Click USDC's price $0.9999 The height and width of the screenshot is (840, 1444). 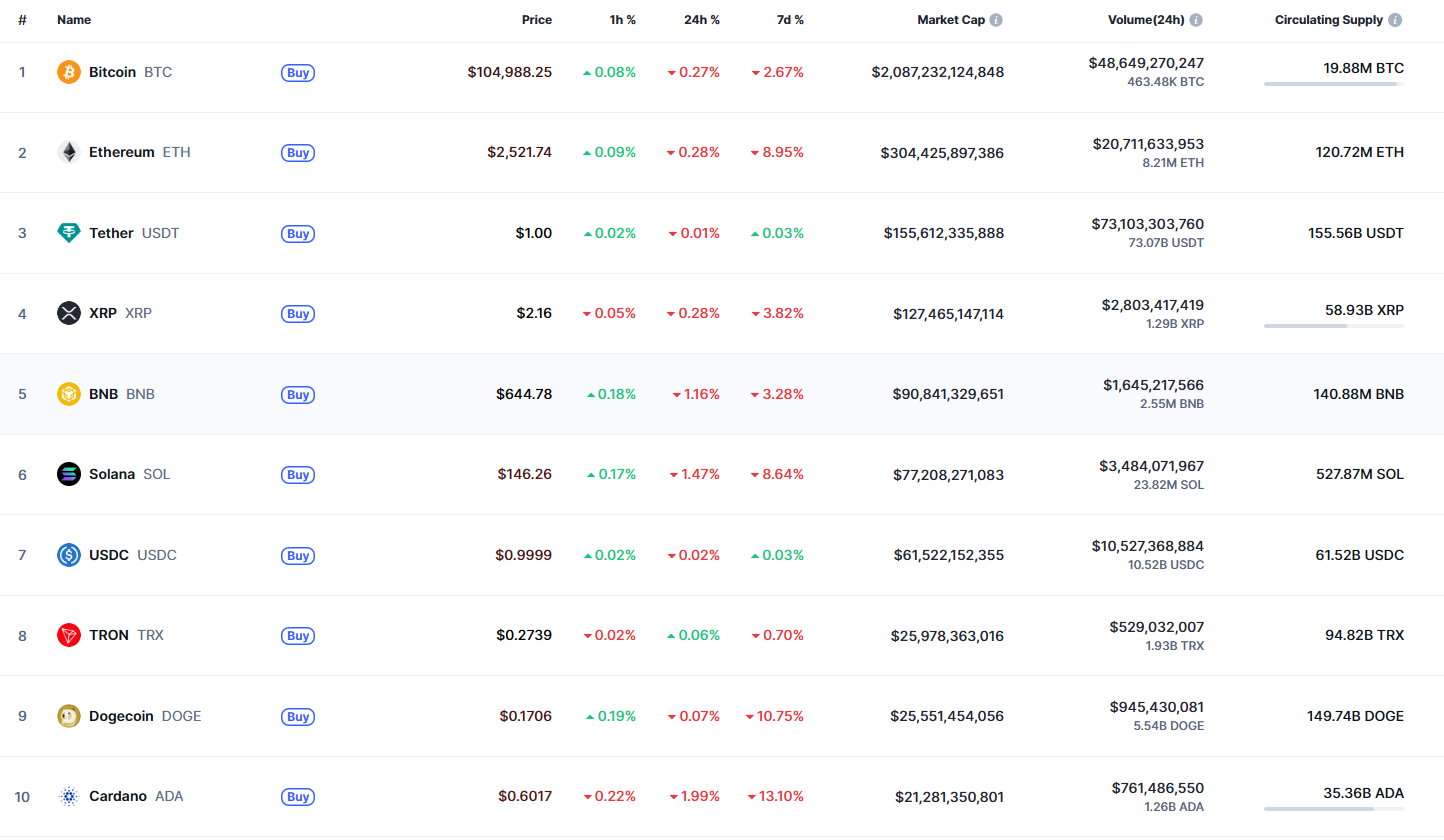(x=524, y=555)
